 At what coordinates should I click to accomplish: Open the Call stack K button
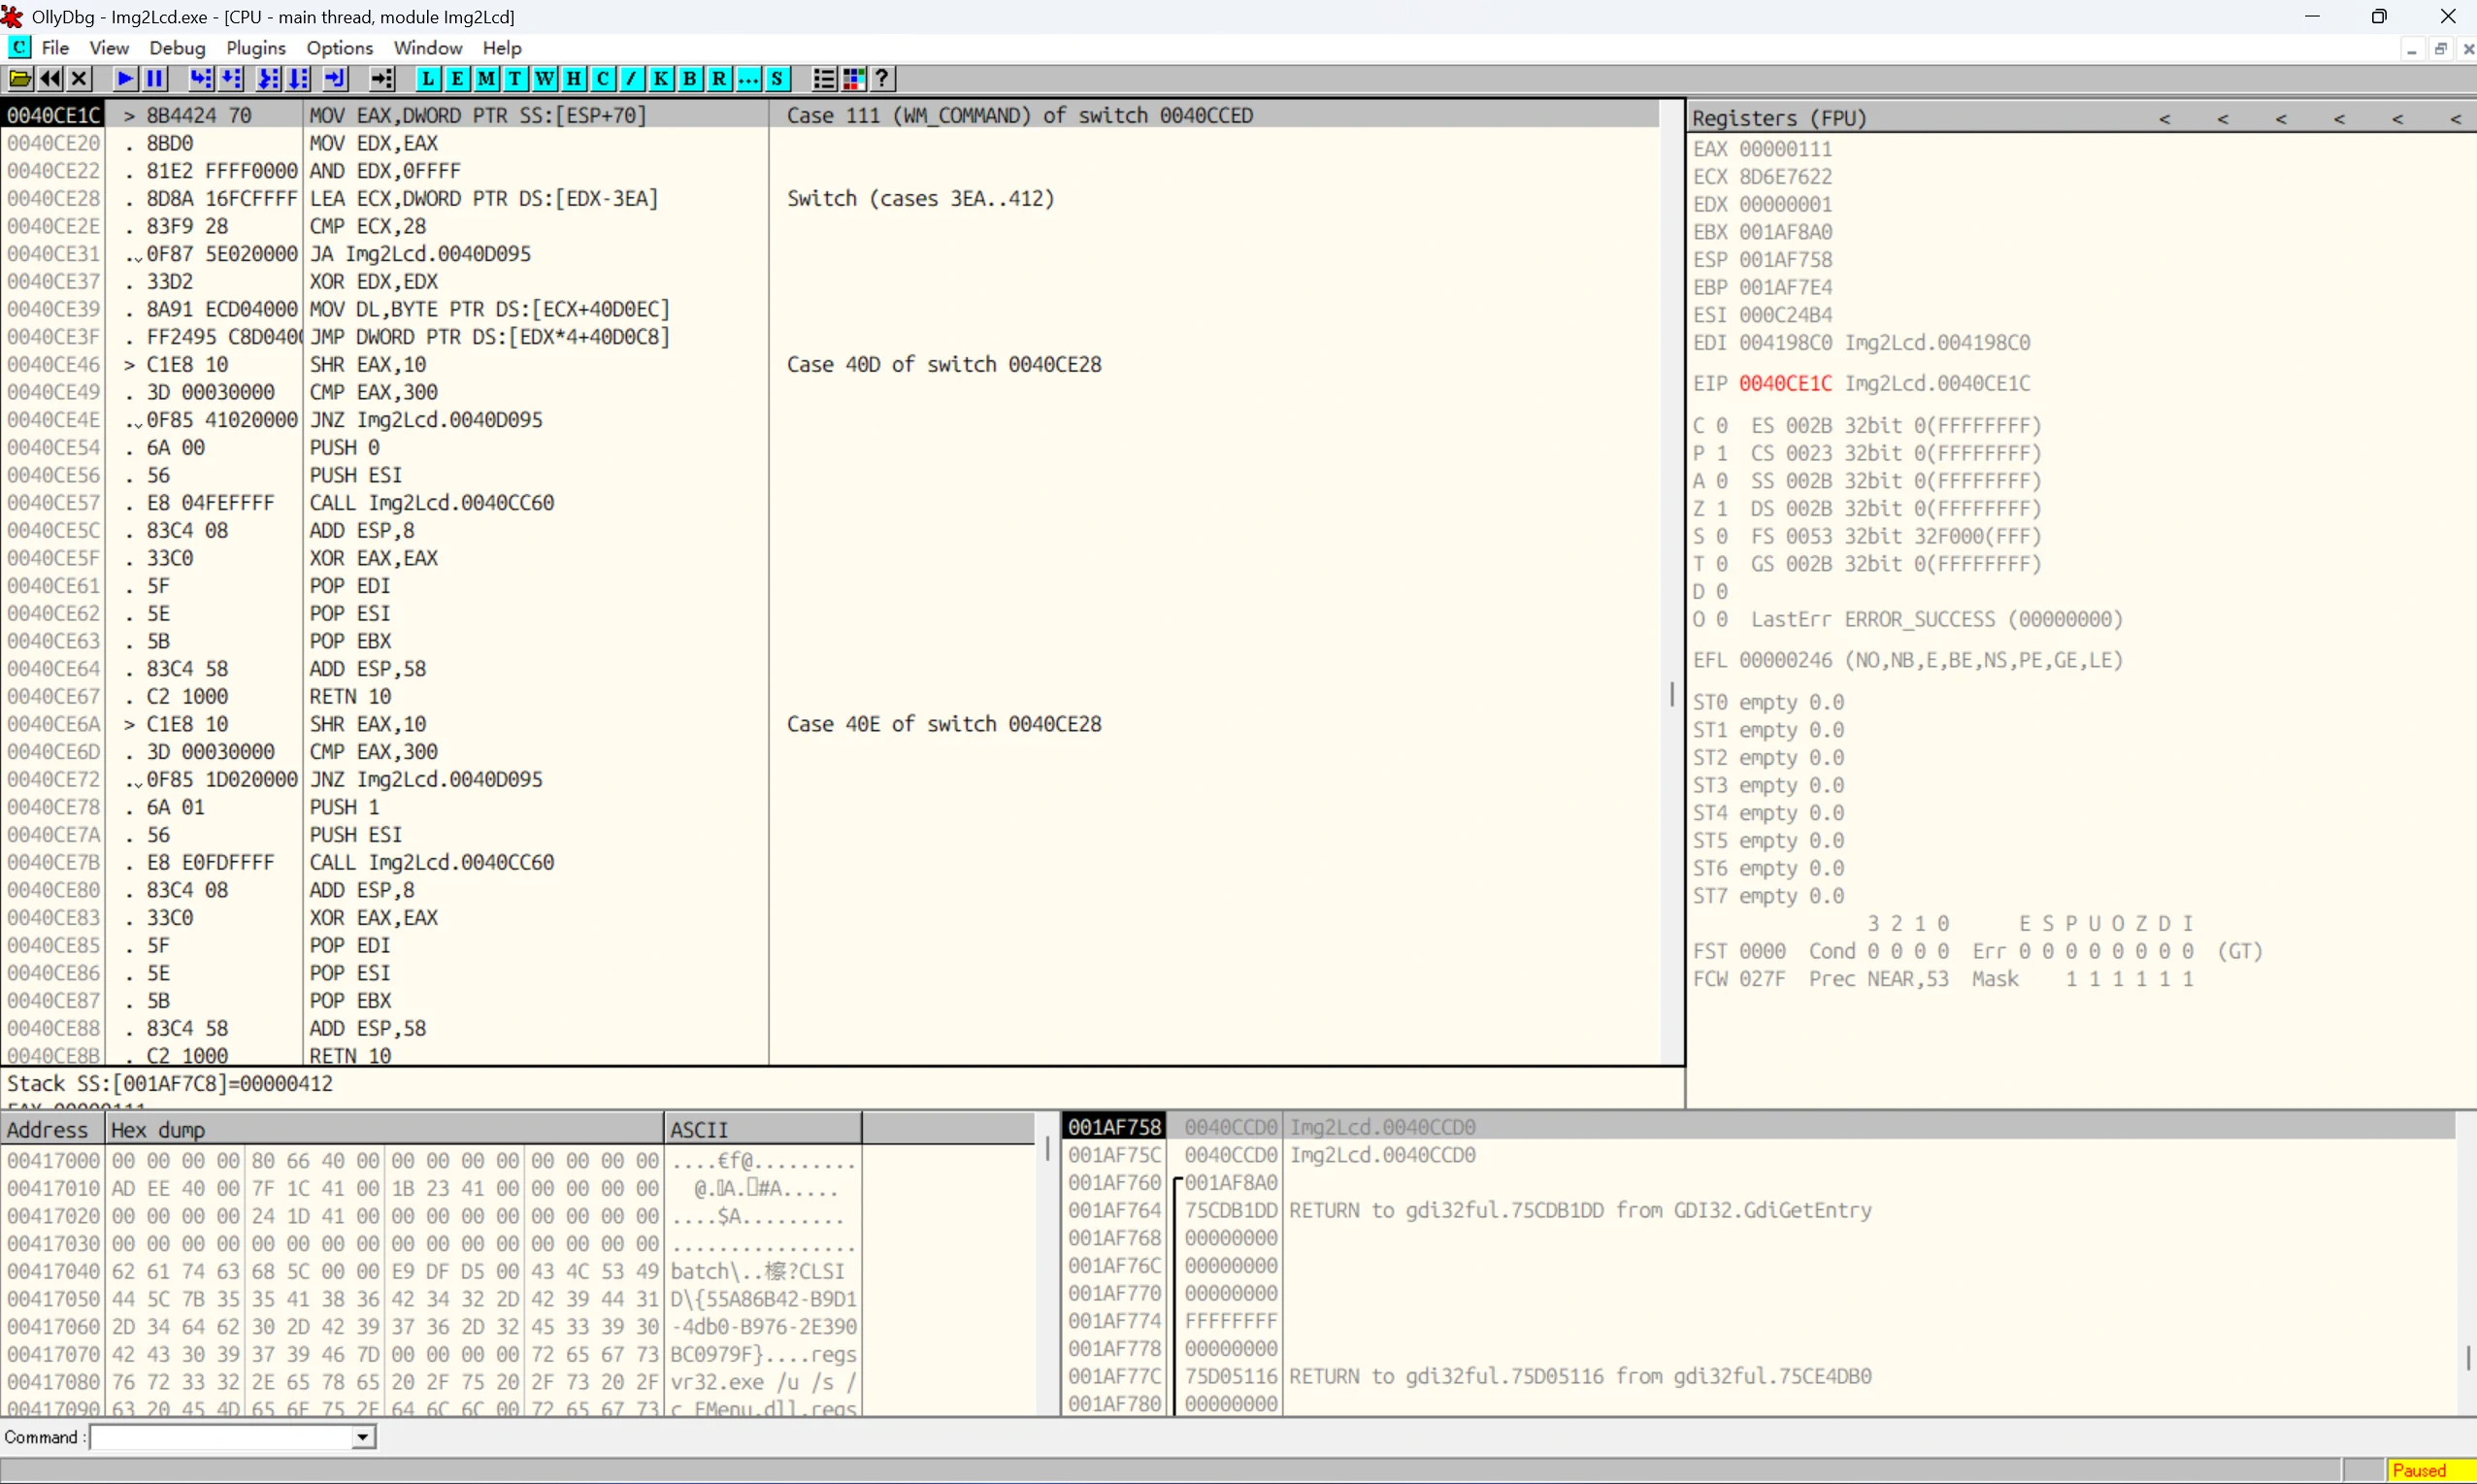pyautogui.click(x=661, y=79)
